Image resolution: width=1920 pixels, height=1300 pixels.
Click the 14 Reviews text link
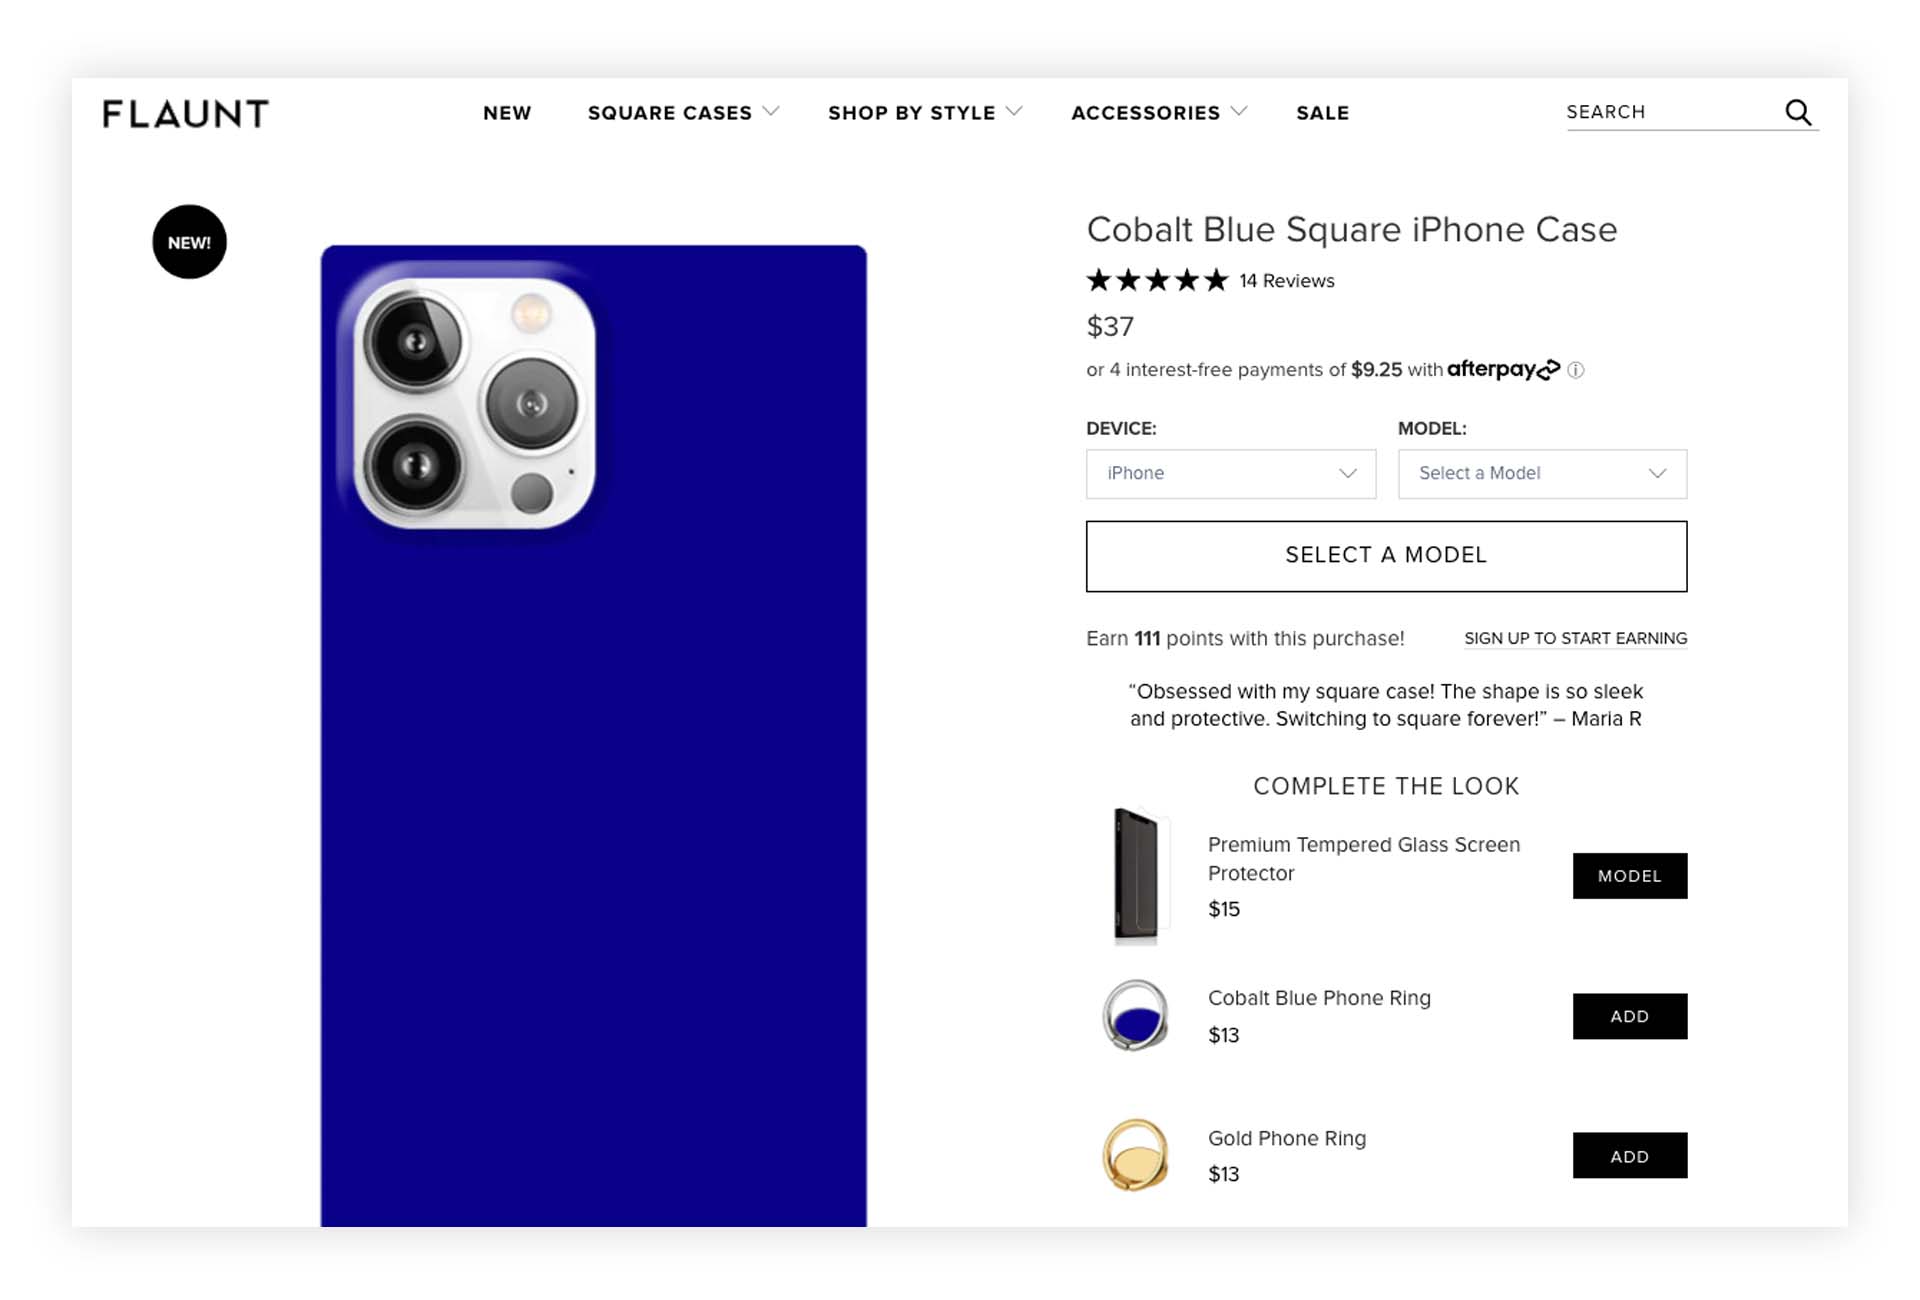point(1285,280)
